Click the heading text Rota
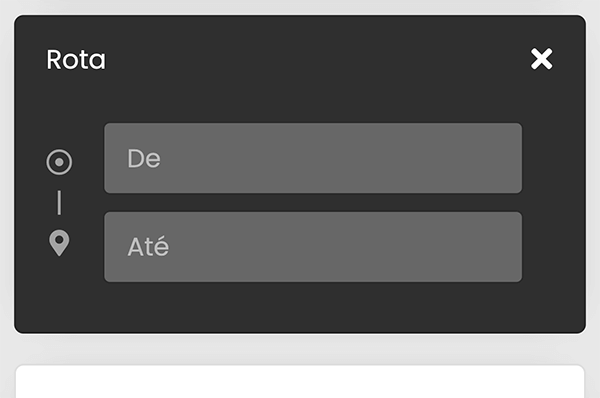Viewport: 600px width, 398px height. pyautogui.click(x=76, y=60)
